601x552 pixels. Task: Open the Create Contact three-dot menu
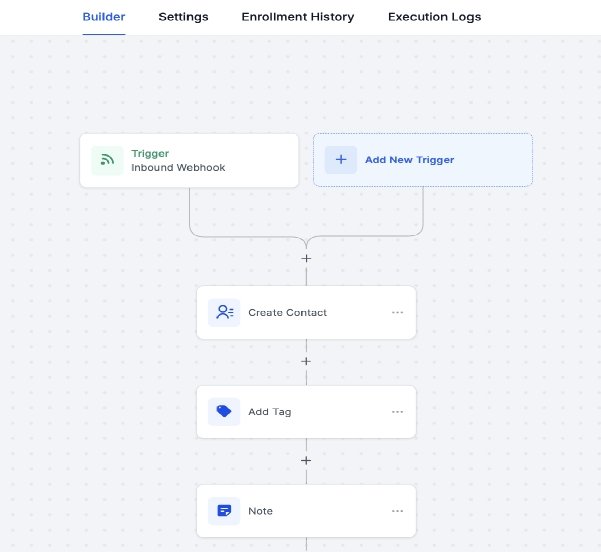[397, 313]
